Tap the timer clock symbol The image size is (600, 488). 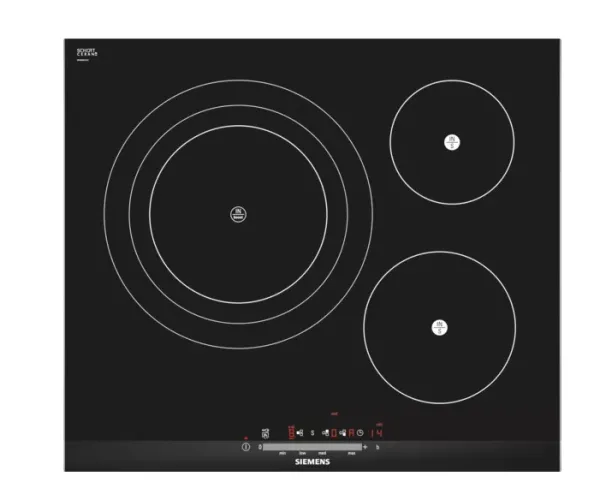click(360, 433)
